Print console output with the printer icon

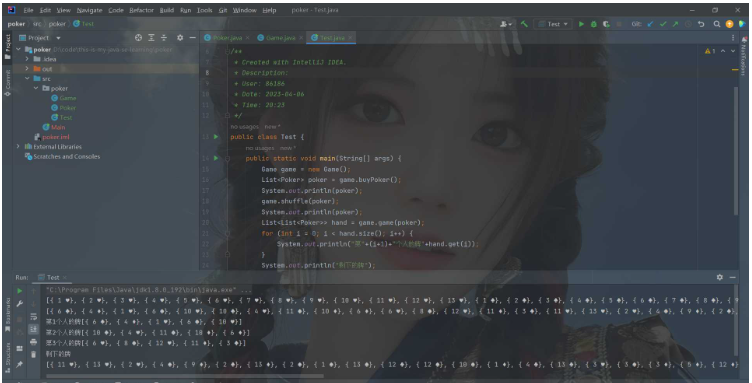click(34, 342)
